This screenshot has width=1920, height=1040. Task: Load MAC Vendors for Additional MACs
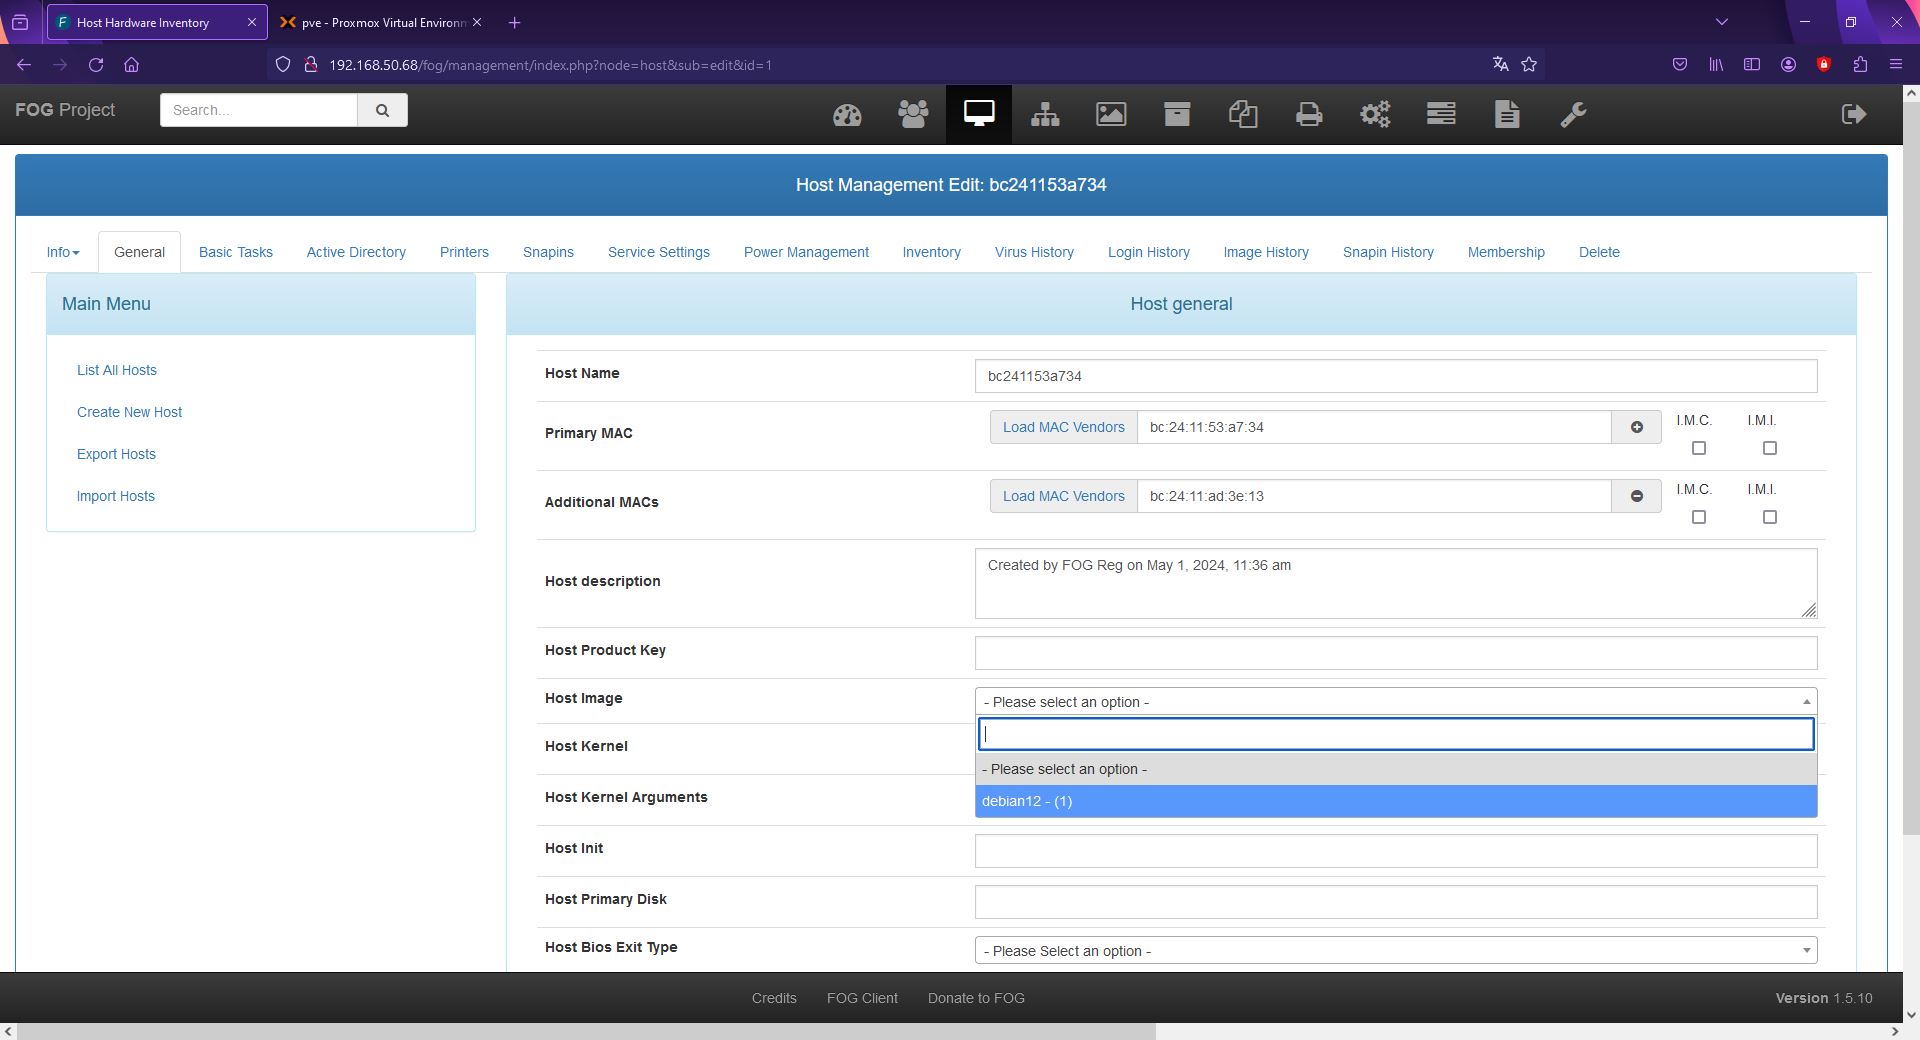pos(1063,496)
